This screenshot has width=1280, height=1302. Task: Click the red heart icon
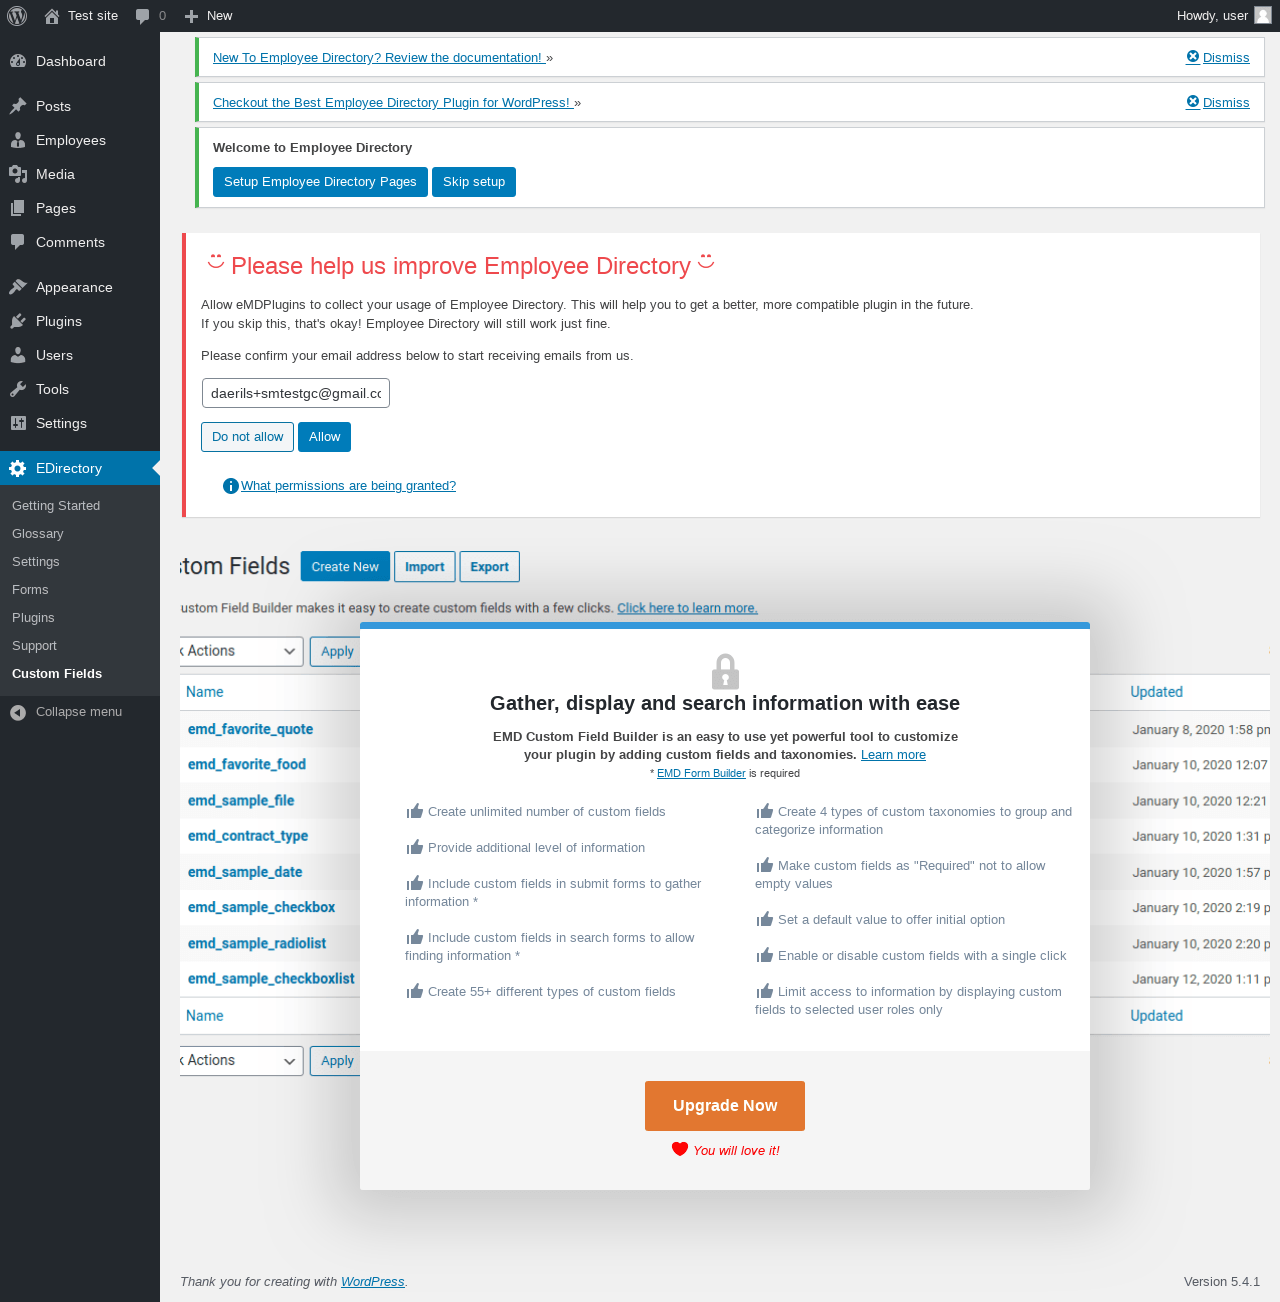coord(680,1149)
